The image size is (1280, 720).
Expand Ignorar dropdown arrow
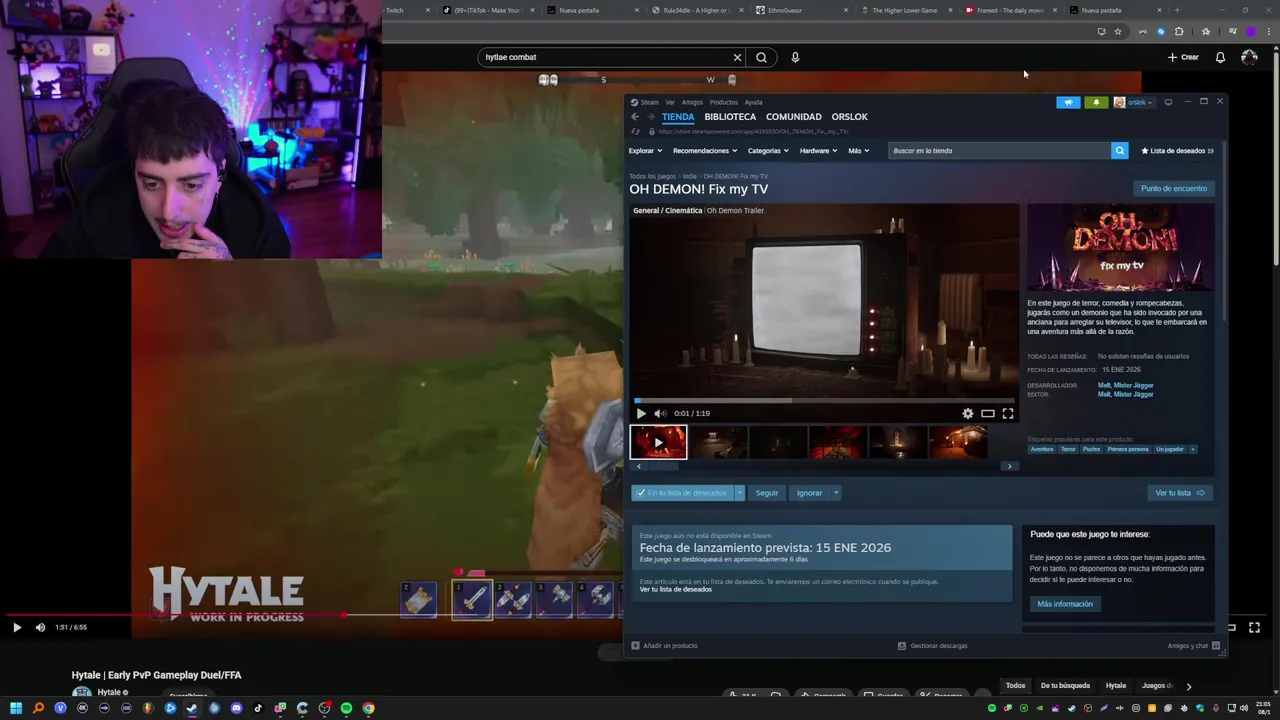coord(836,493)
